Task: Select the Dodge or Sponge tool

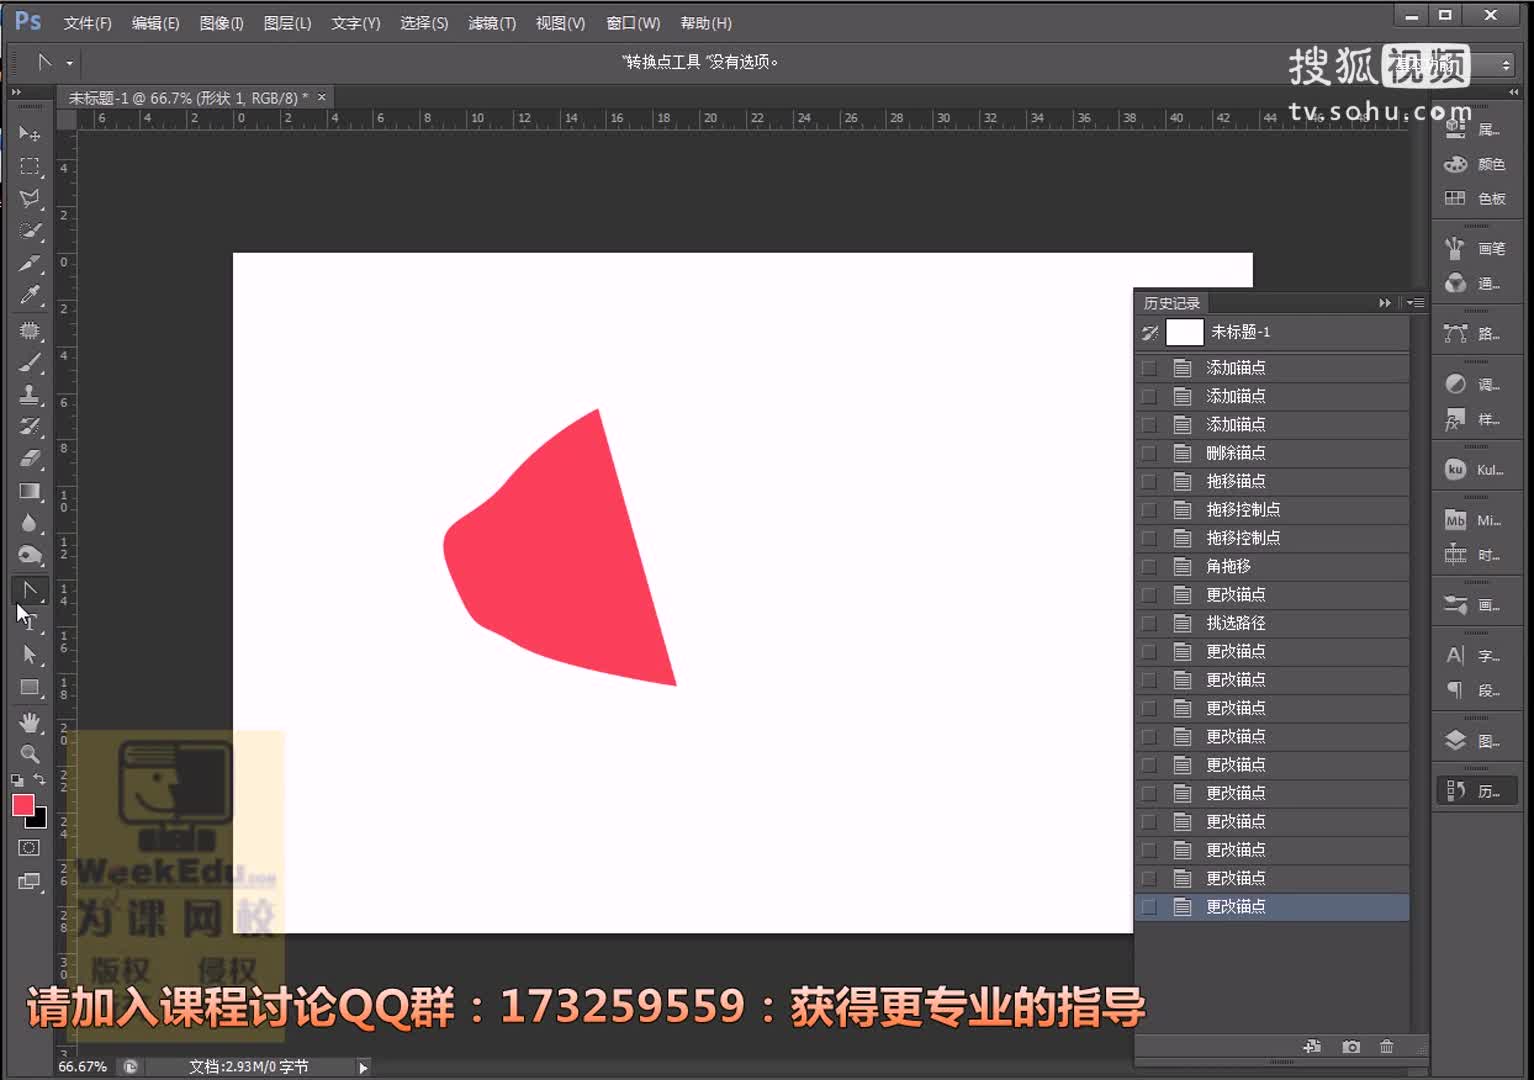Action: 30,555
